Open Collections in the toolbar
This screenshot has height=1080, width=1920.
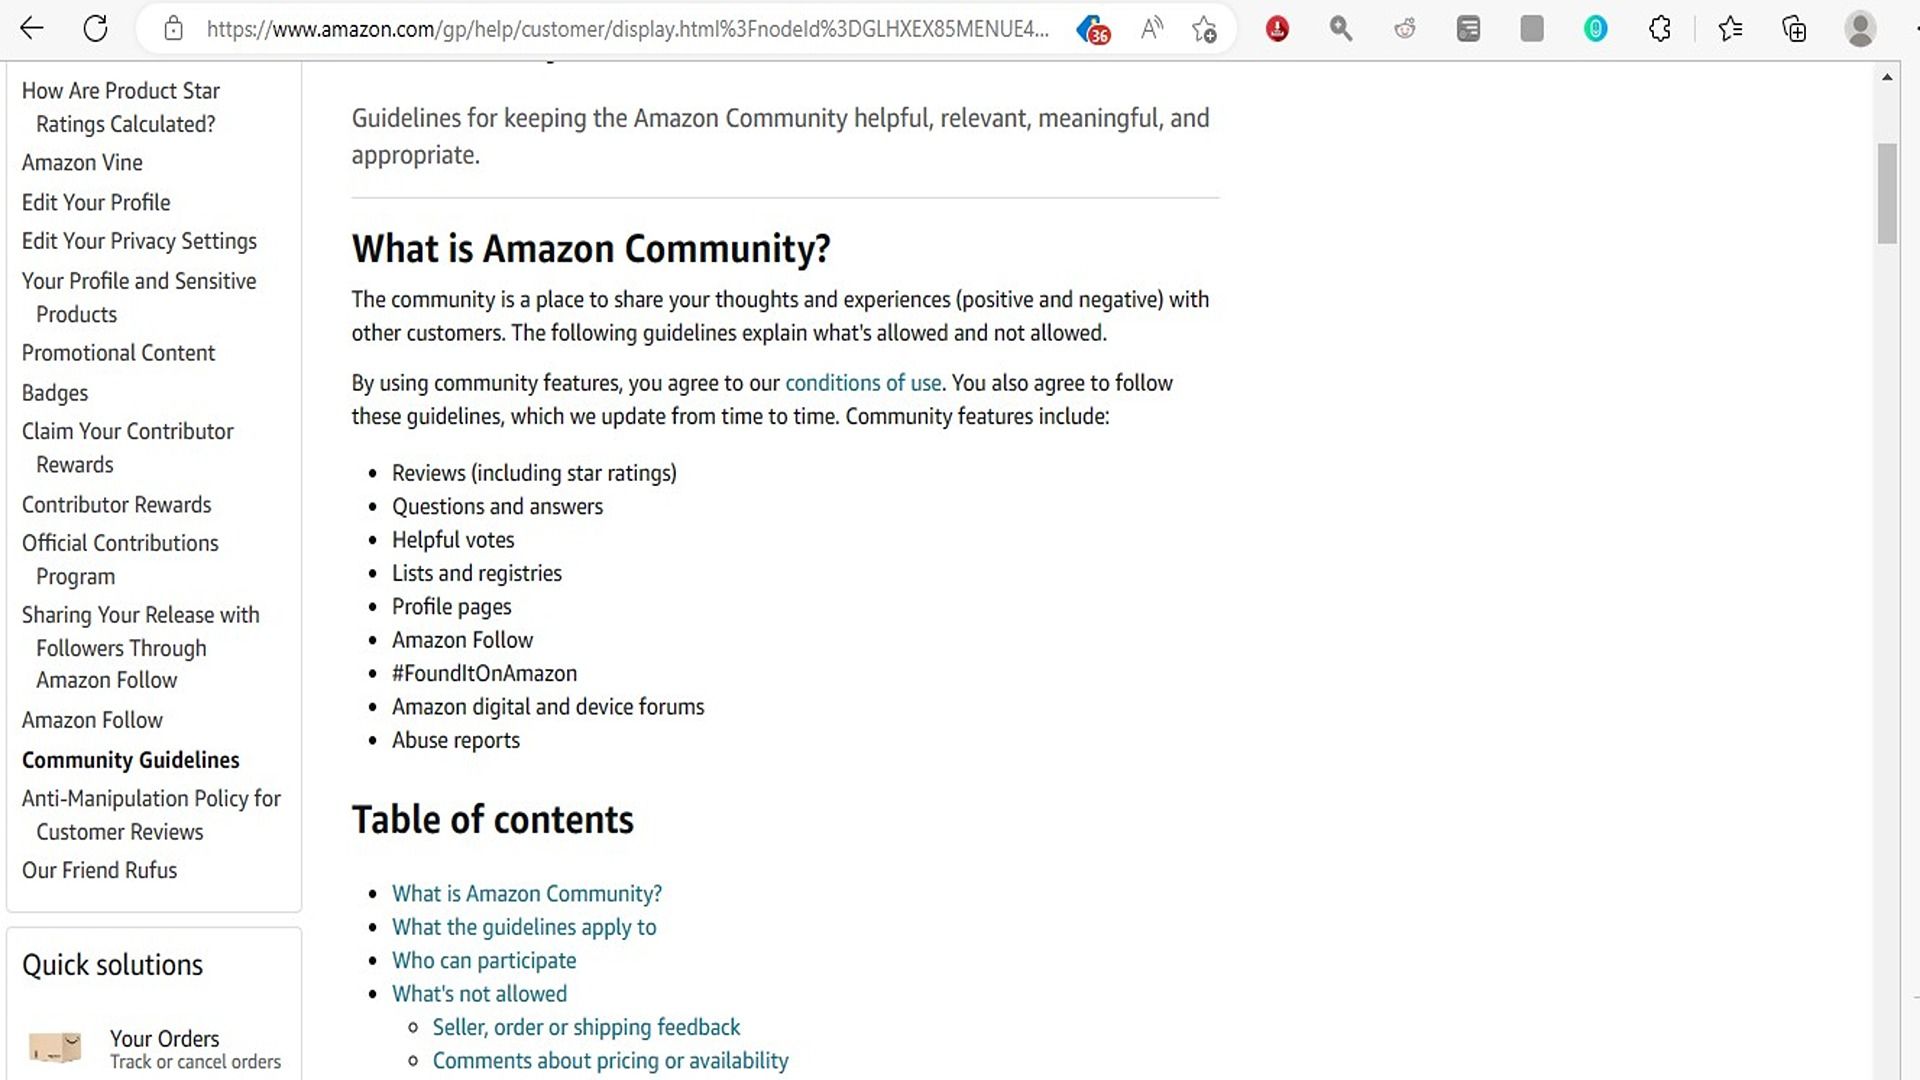tap(1795, 28)
